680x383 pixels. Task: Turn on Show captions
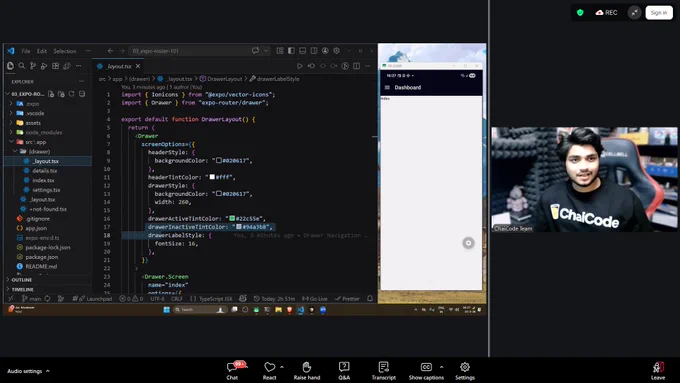click(x=426, y=371)
